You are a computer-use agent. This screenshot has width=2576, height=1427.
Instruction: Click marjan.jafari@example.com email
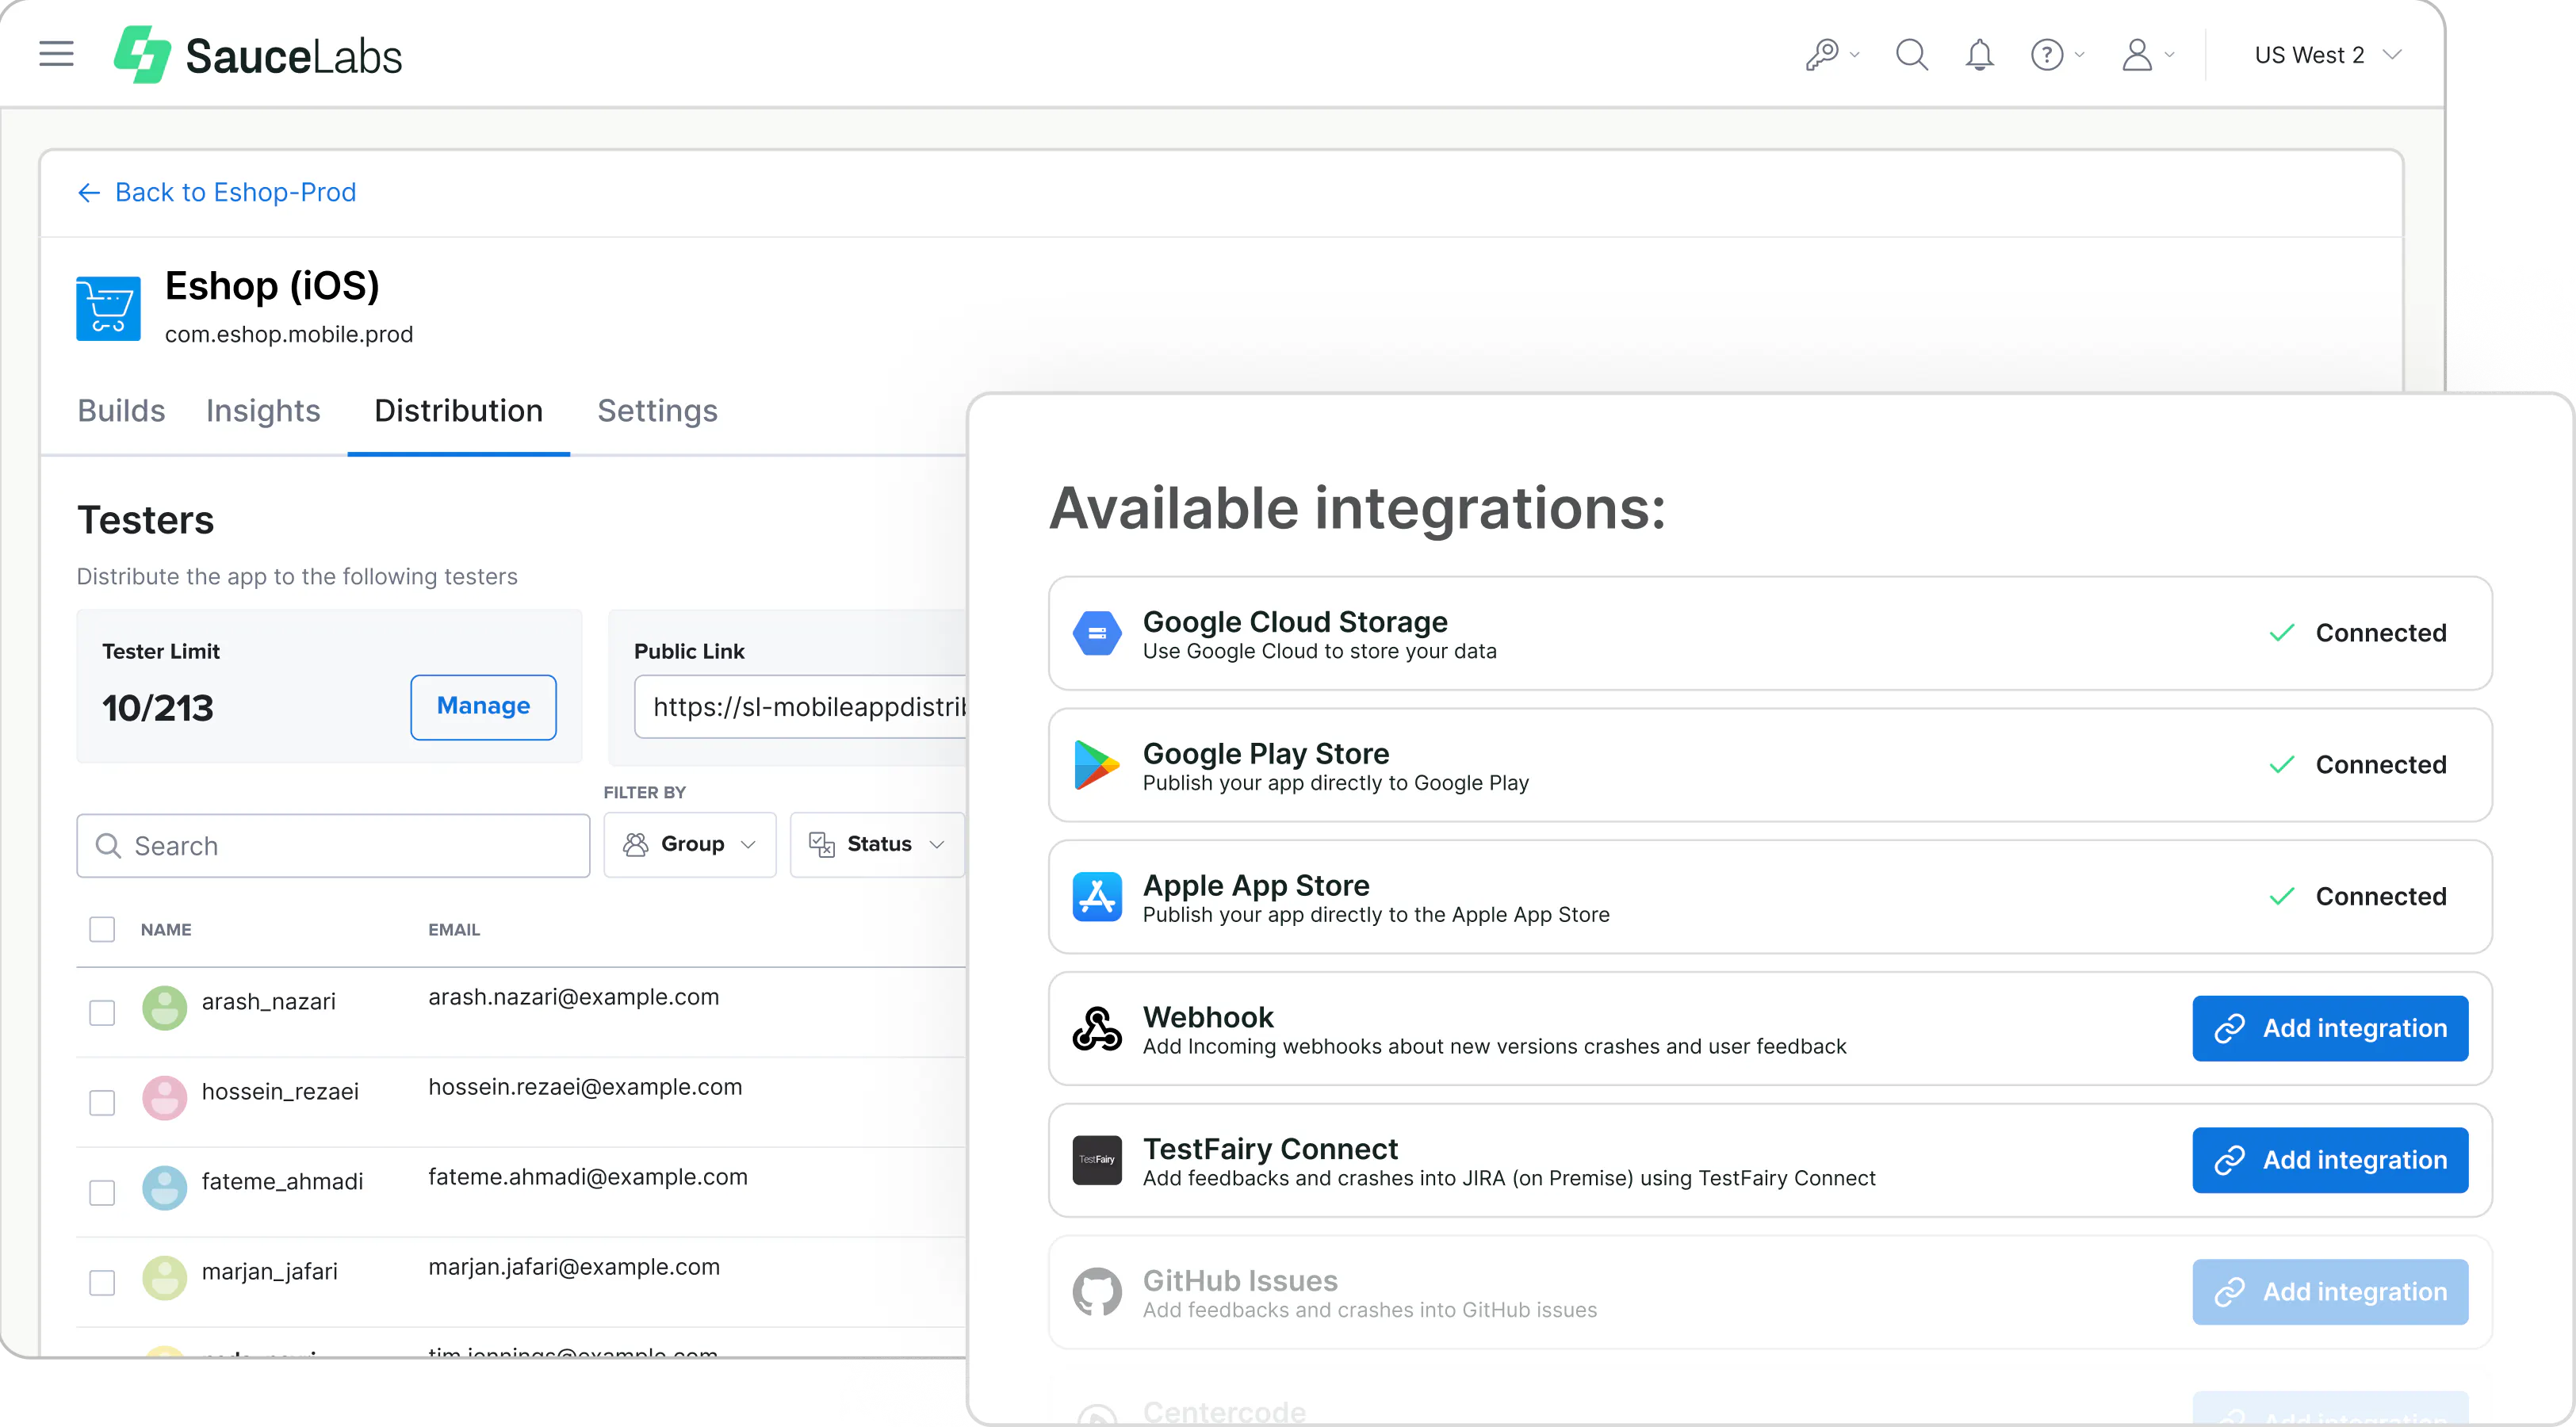[574, 1267]
